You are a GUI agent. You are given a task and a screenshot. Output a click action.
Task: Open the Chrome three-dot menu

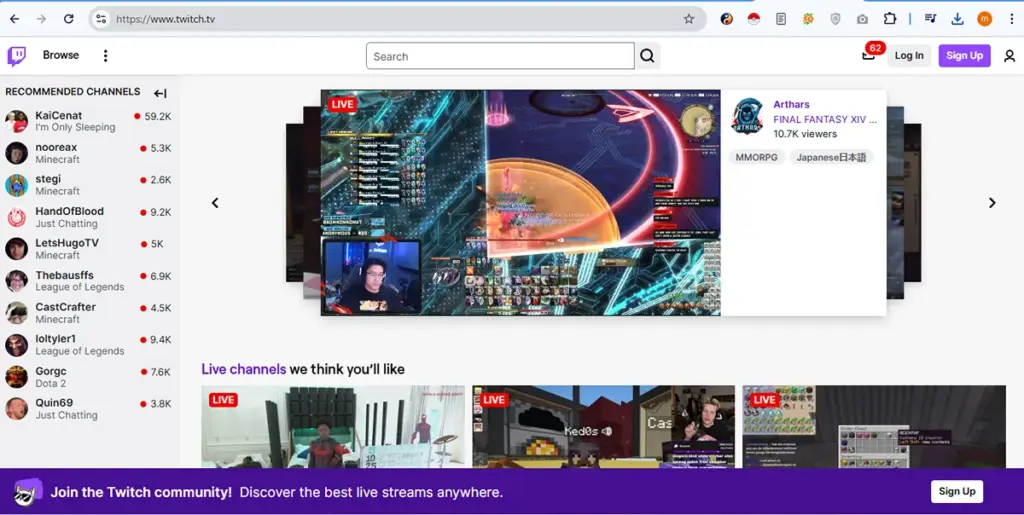click(x=1011, y=19)
